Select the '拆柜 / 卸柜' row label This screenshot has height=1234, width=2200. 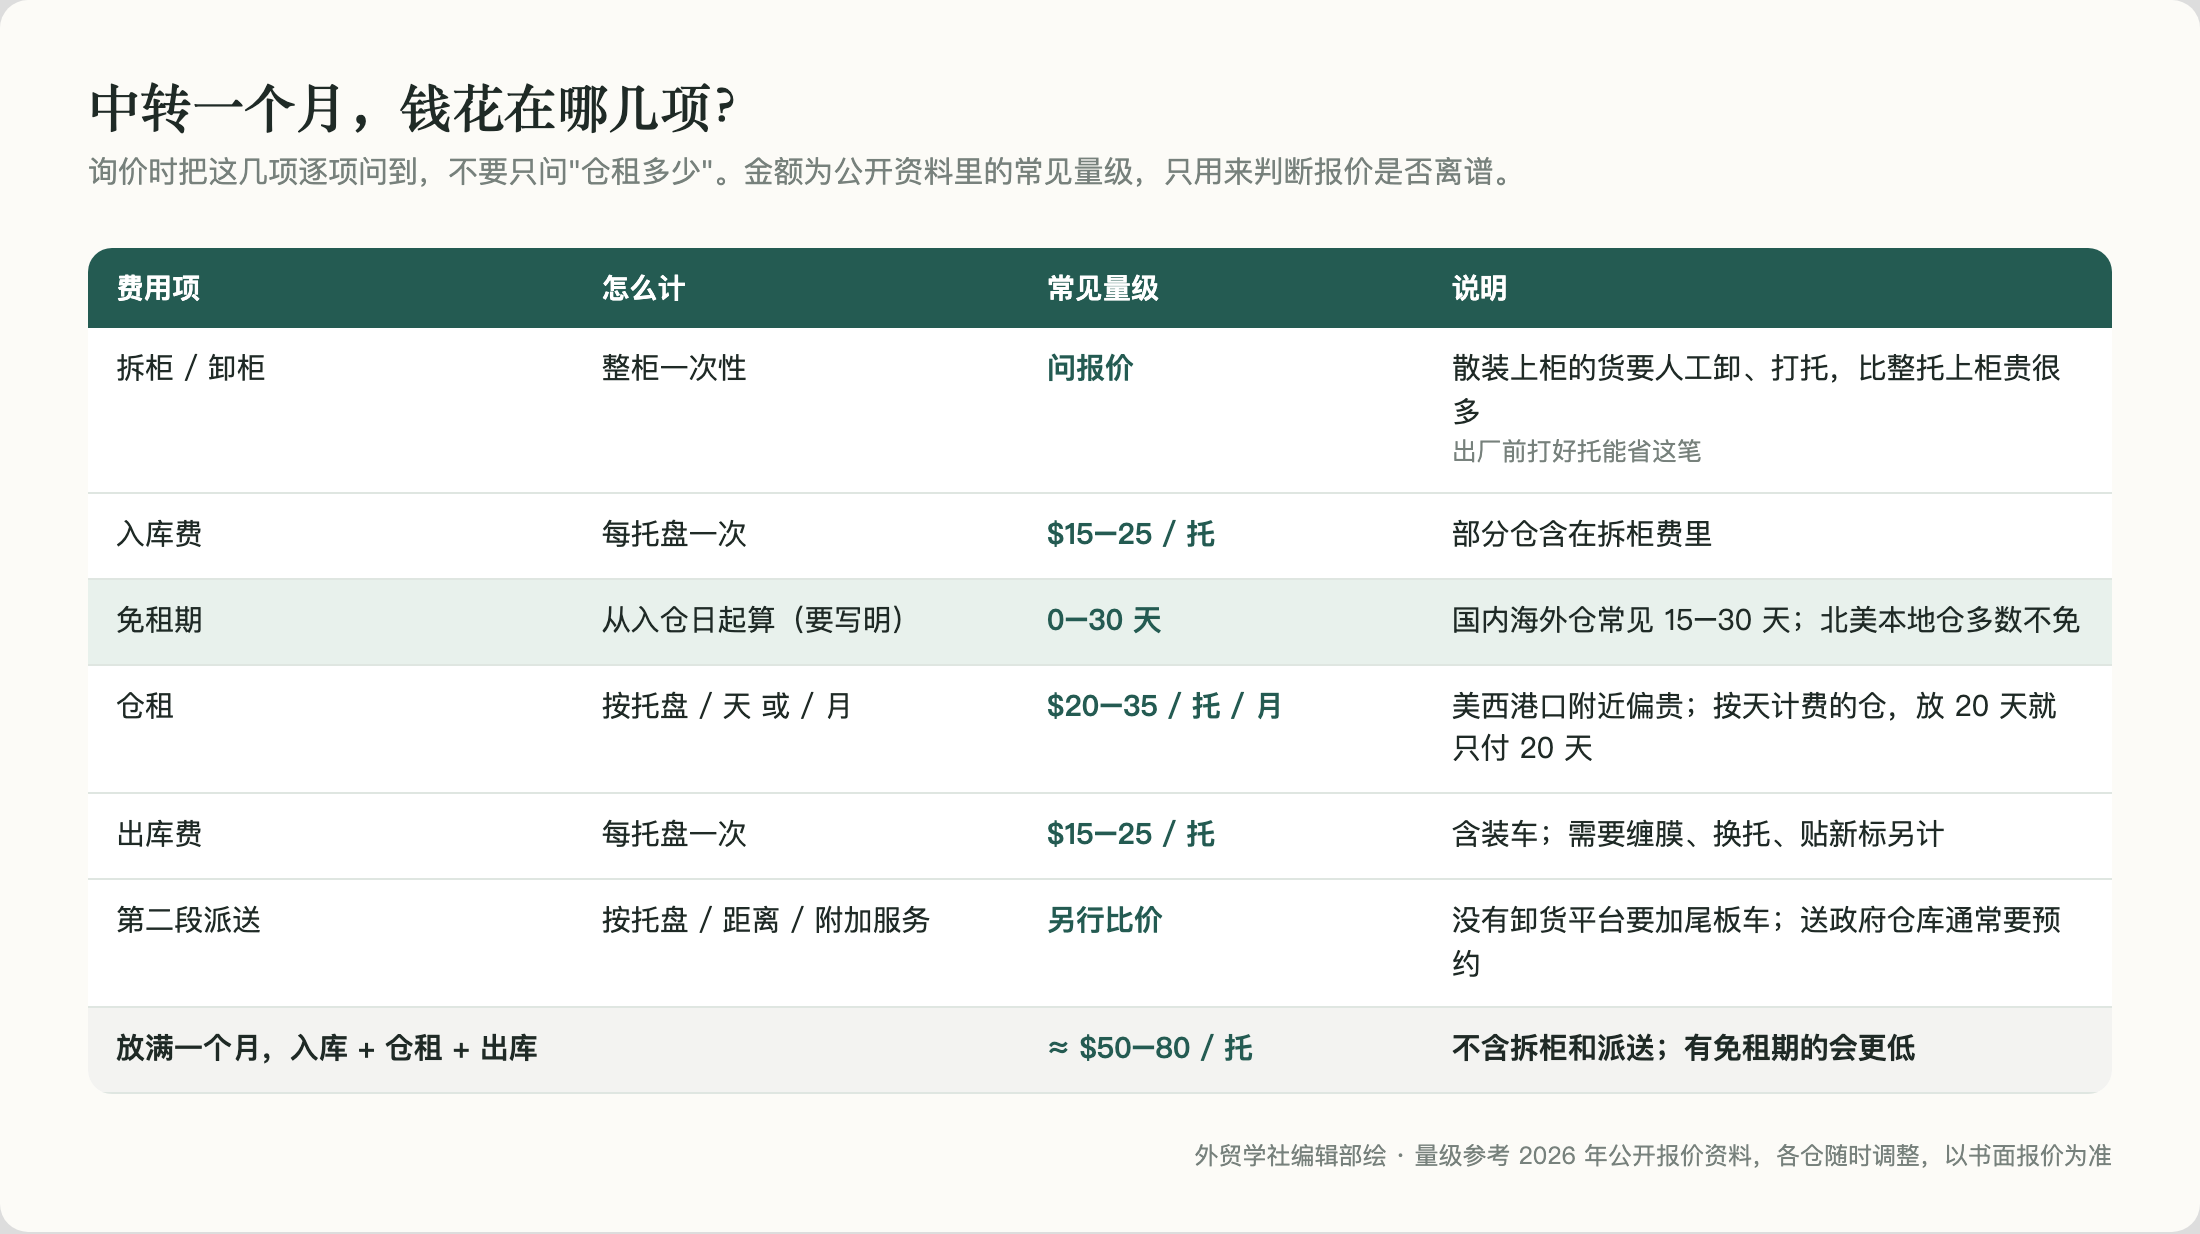[x=191, y=368]
